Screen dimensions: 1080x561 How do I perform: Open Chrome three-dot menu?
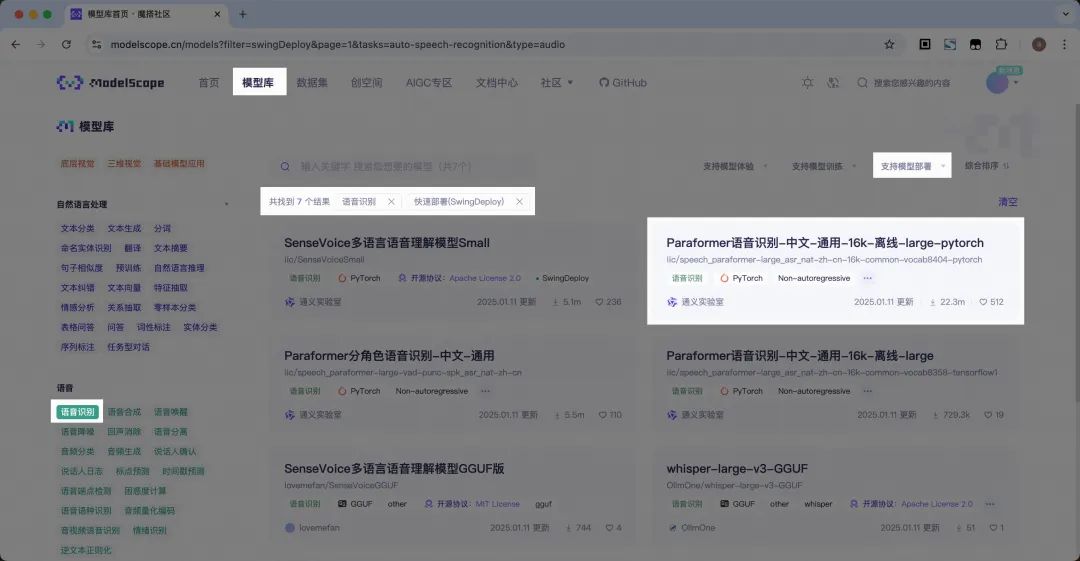1064,44
